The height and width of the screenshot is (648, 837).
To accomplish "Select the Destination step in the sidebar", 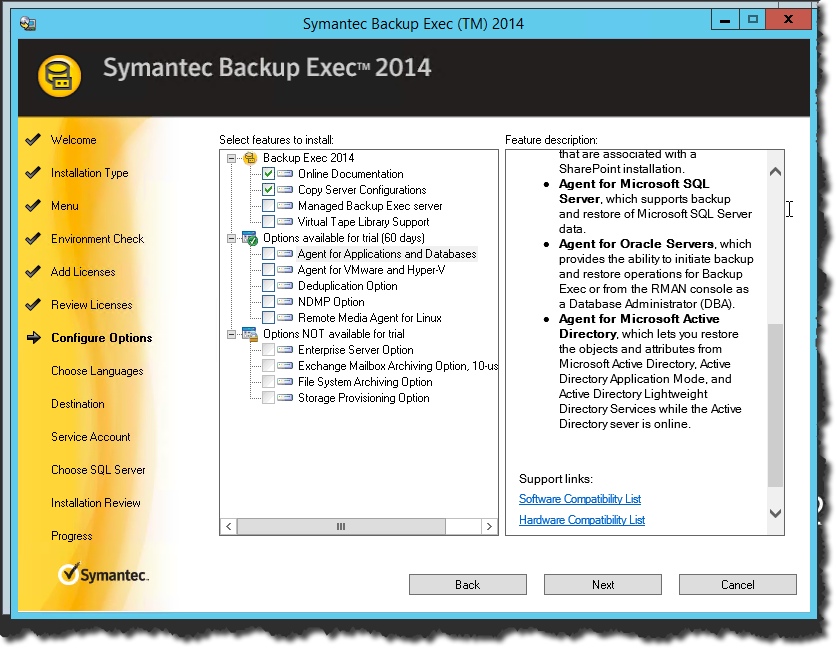I will 78,404.
